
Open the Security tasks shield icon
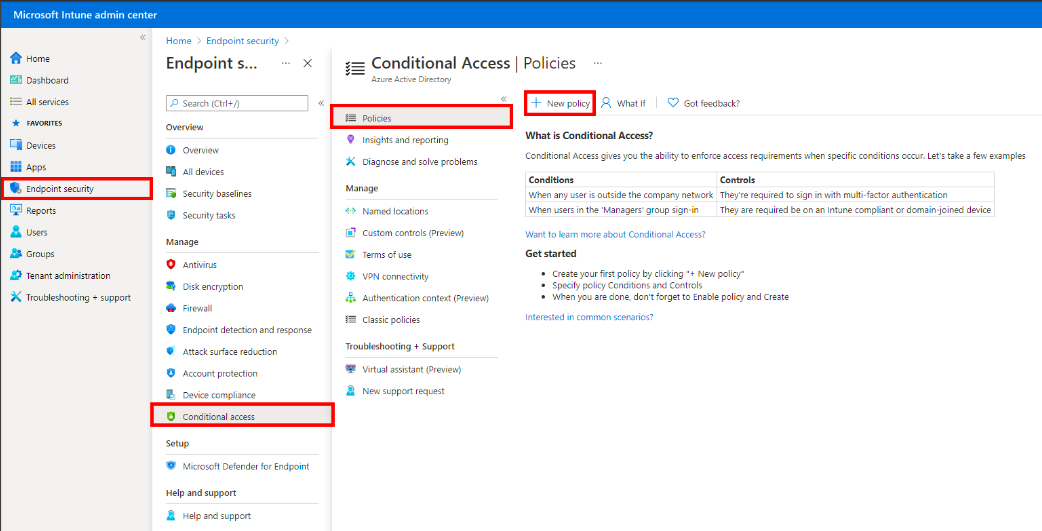point(171,215)
